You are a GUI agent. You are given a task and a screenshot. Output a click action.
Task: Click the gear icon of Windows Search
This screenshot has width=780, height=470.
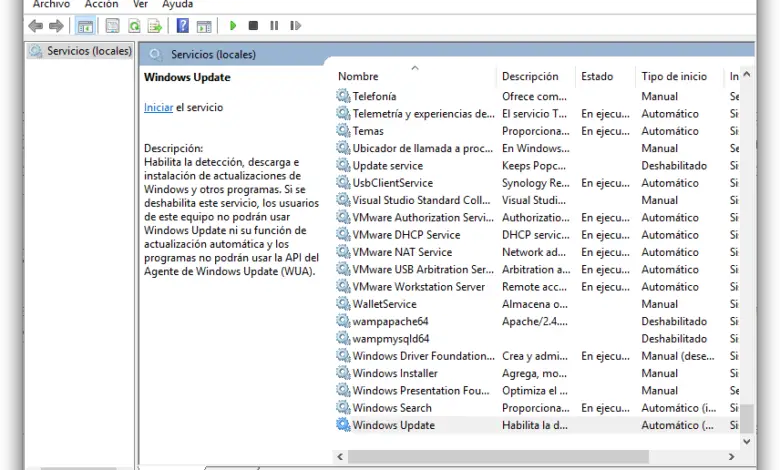pyautogui.click(x=343, y=407)
